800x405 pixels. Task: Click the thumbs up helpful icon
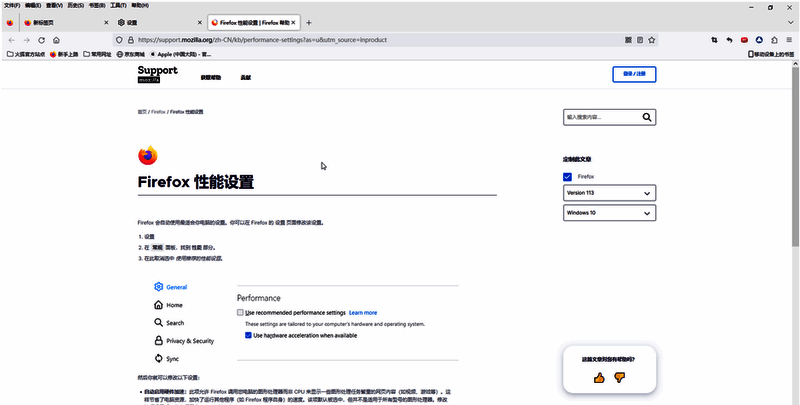point(599,377)
